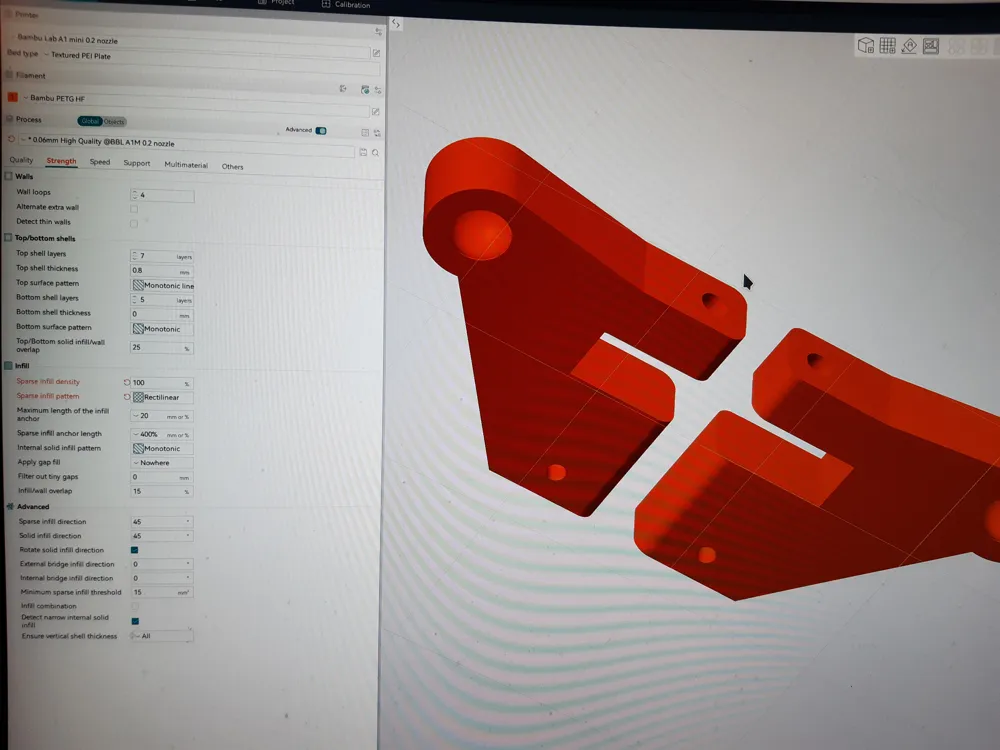Uncheck Rotate solid infill direction
The width and height of the screenshot is (1000, 750).
[x=135, y=550]
